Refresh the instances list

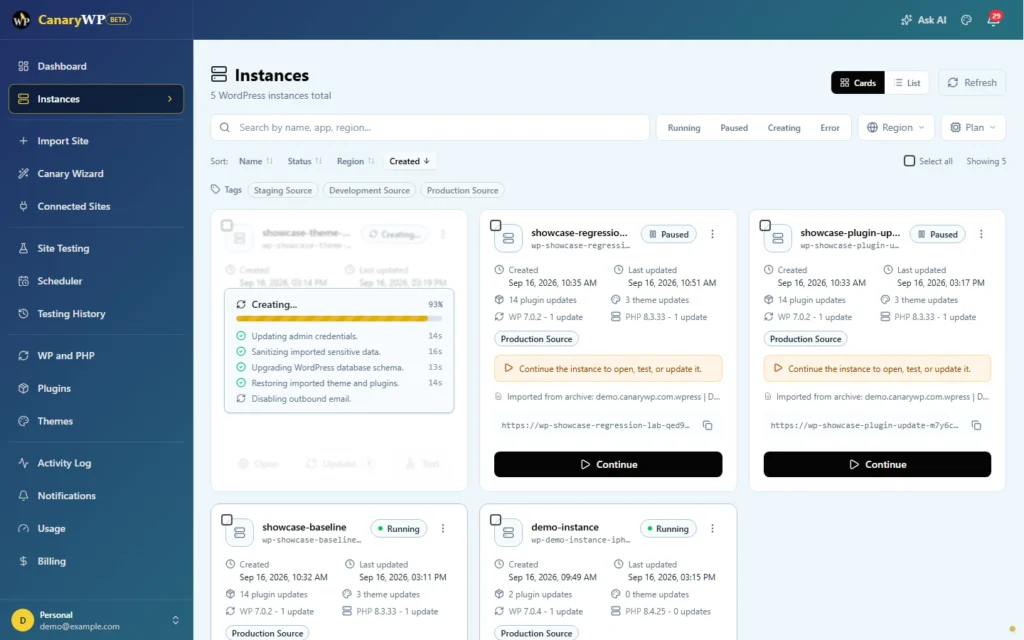(972, 83)
